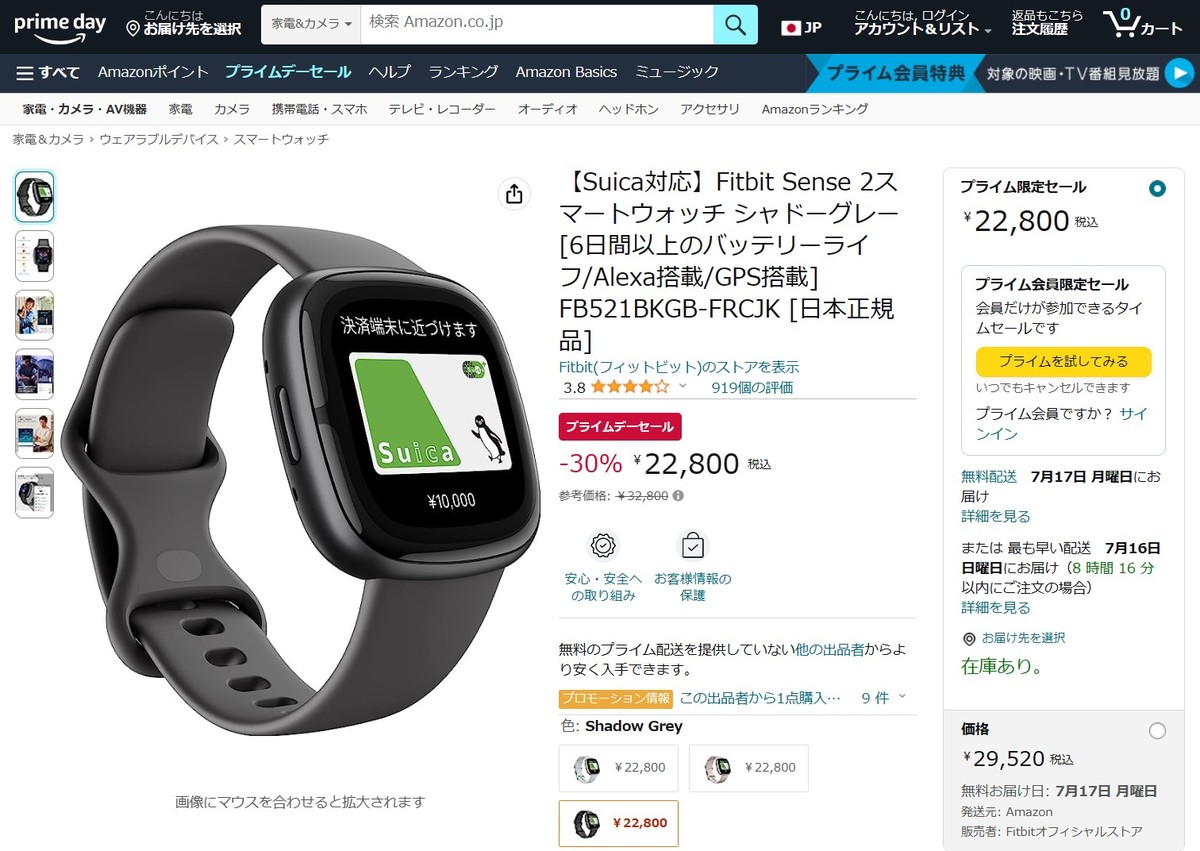Click the magnifying glass search button
The width and height of the screenshot is (1200, 851).
[x=735, y=24]
